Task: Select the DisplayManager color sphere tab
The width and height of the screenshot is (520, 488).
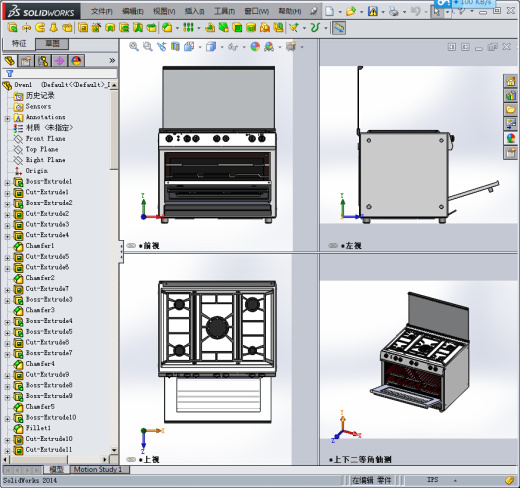Action: point(76,61)
